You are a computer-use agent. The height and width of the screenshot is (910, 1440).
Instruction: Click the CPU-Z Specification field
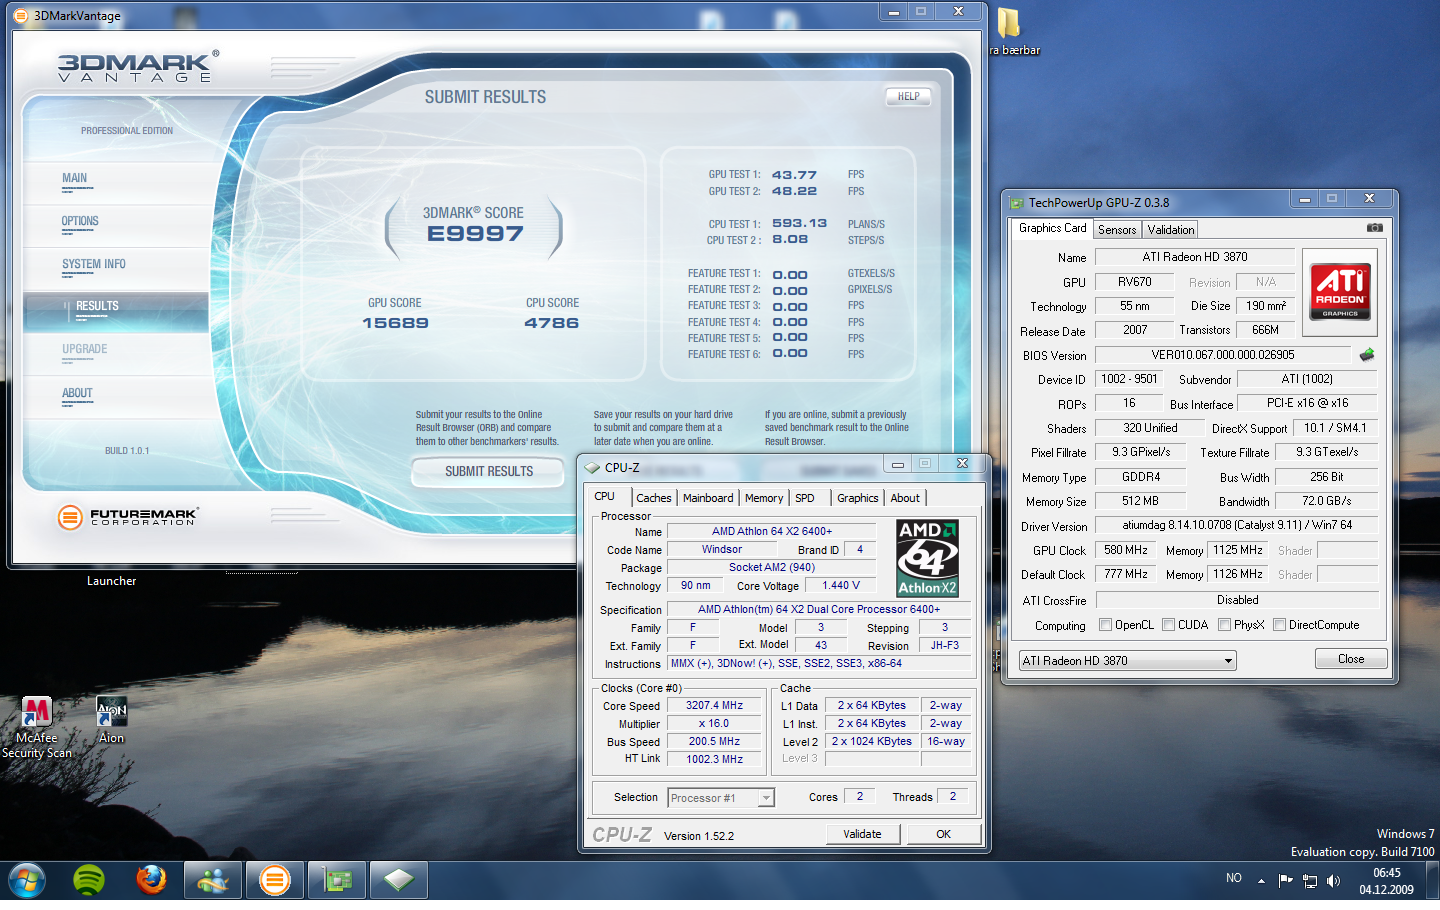[819, 609]
